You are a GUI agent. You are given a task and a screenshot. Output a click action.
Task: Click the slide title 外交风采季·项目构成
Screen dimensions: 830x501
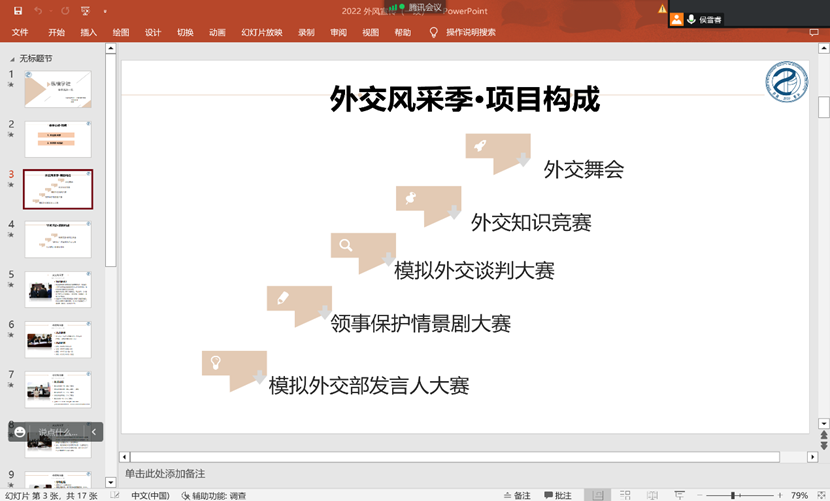[465, 99]
